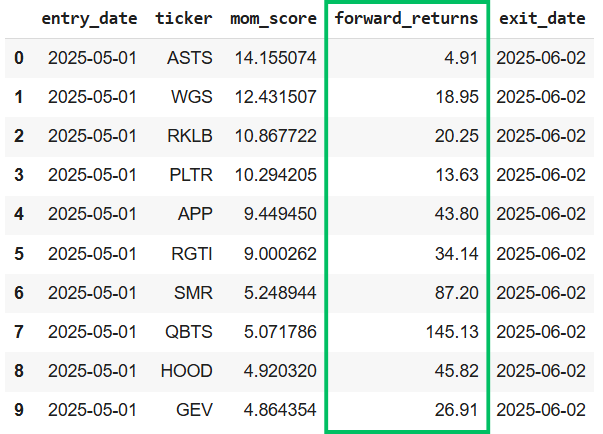Click forward return value 18.95
This screenshot has height=434, width=603.
point(456,97)
